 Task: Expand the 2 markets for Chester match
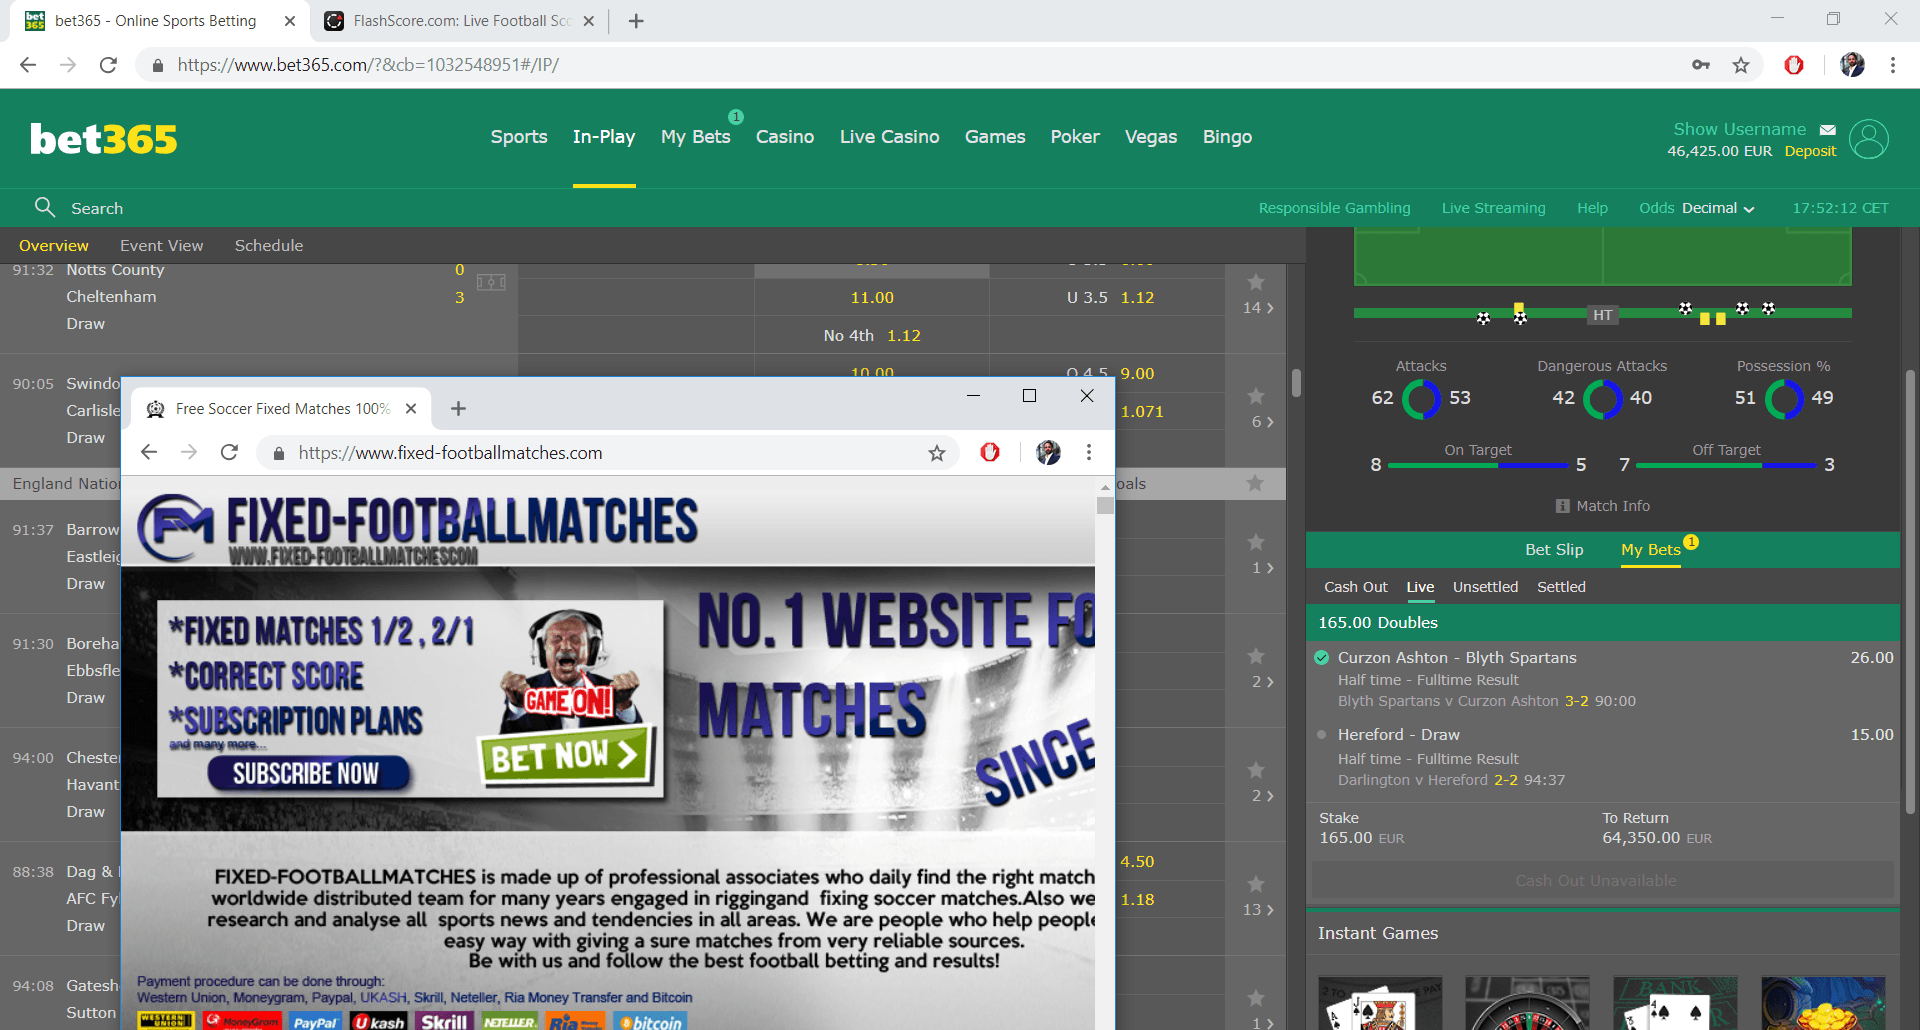(1262, 796)
